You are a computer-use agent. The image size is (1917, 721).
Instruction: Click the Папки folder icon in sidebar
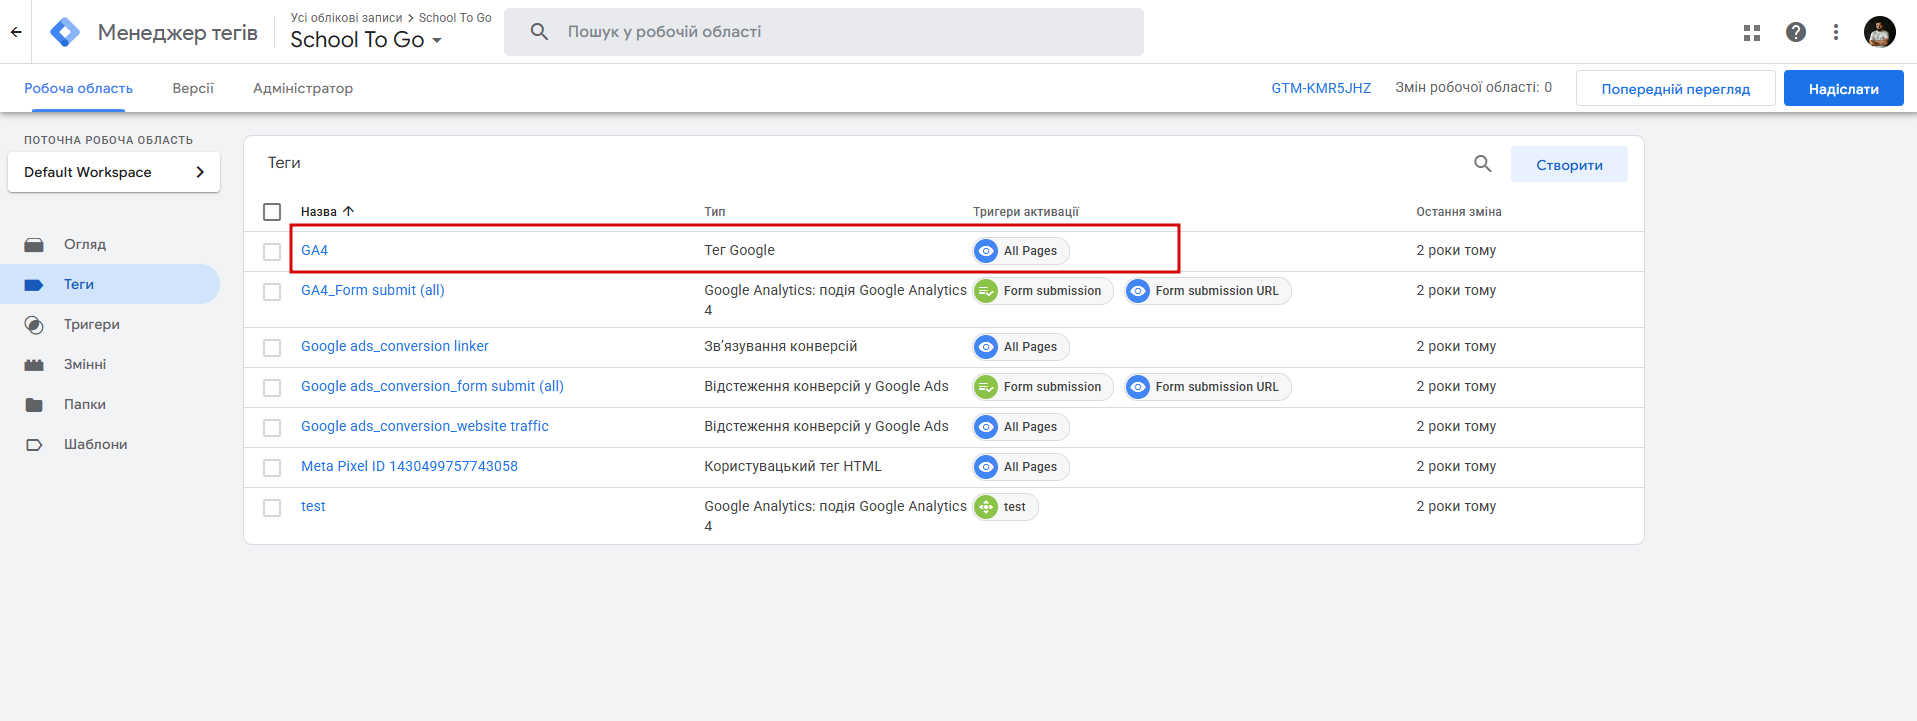34,405
